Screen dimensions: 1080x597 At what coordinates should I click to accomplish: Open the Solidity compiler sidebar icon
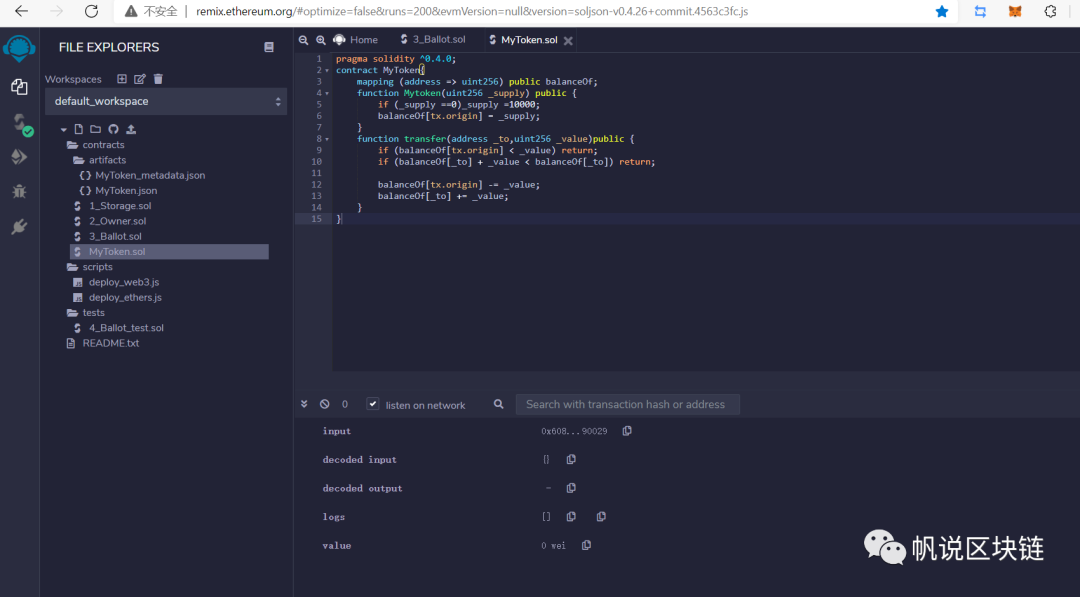pos(21,124)
